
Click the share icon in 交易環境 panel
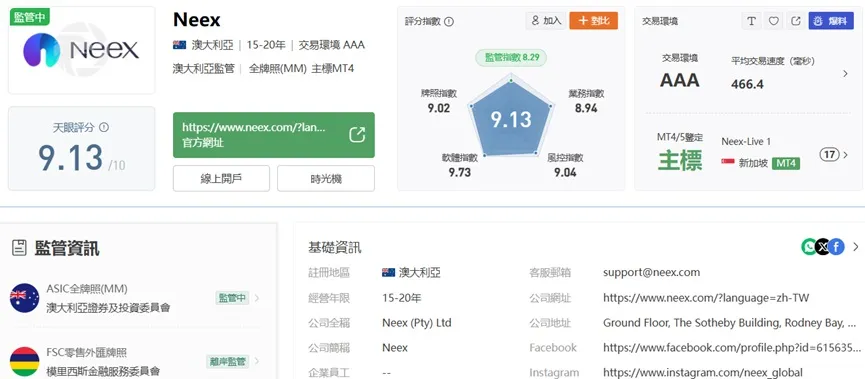click(795, 20)
